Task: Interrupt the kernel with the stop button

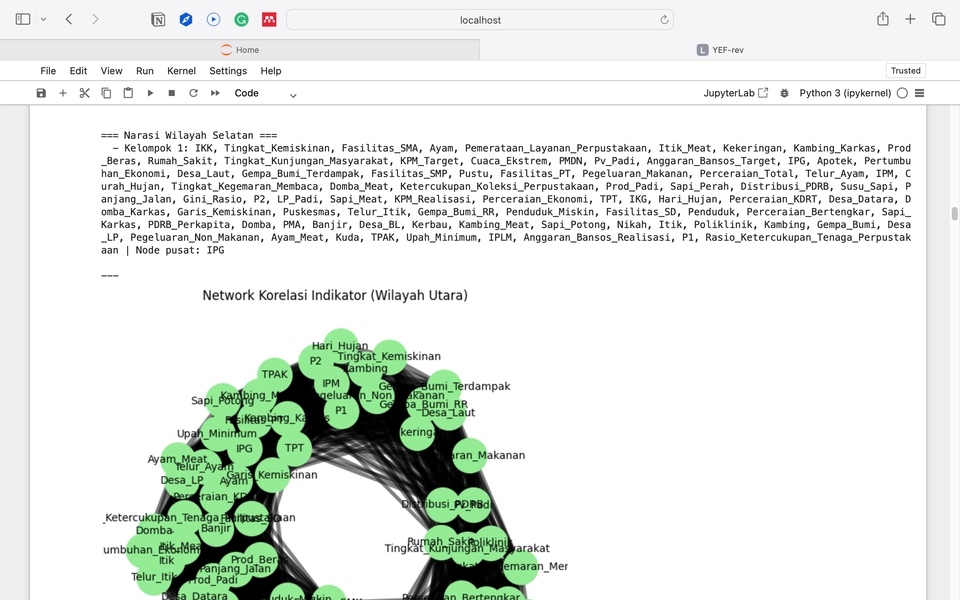Action: click(172, 93)
